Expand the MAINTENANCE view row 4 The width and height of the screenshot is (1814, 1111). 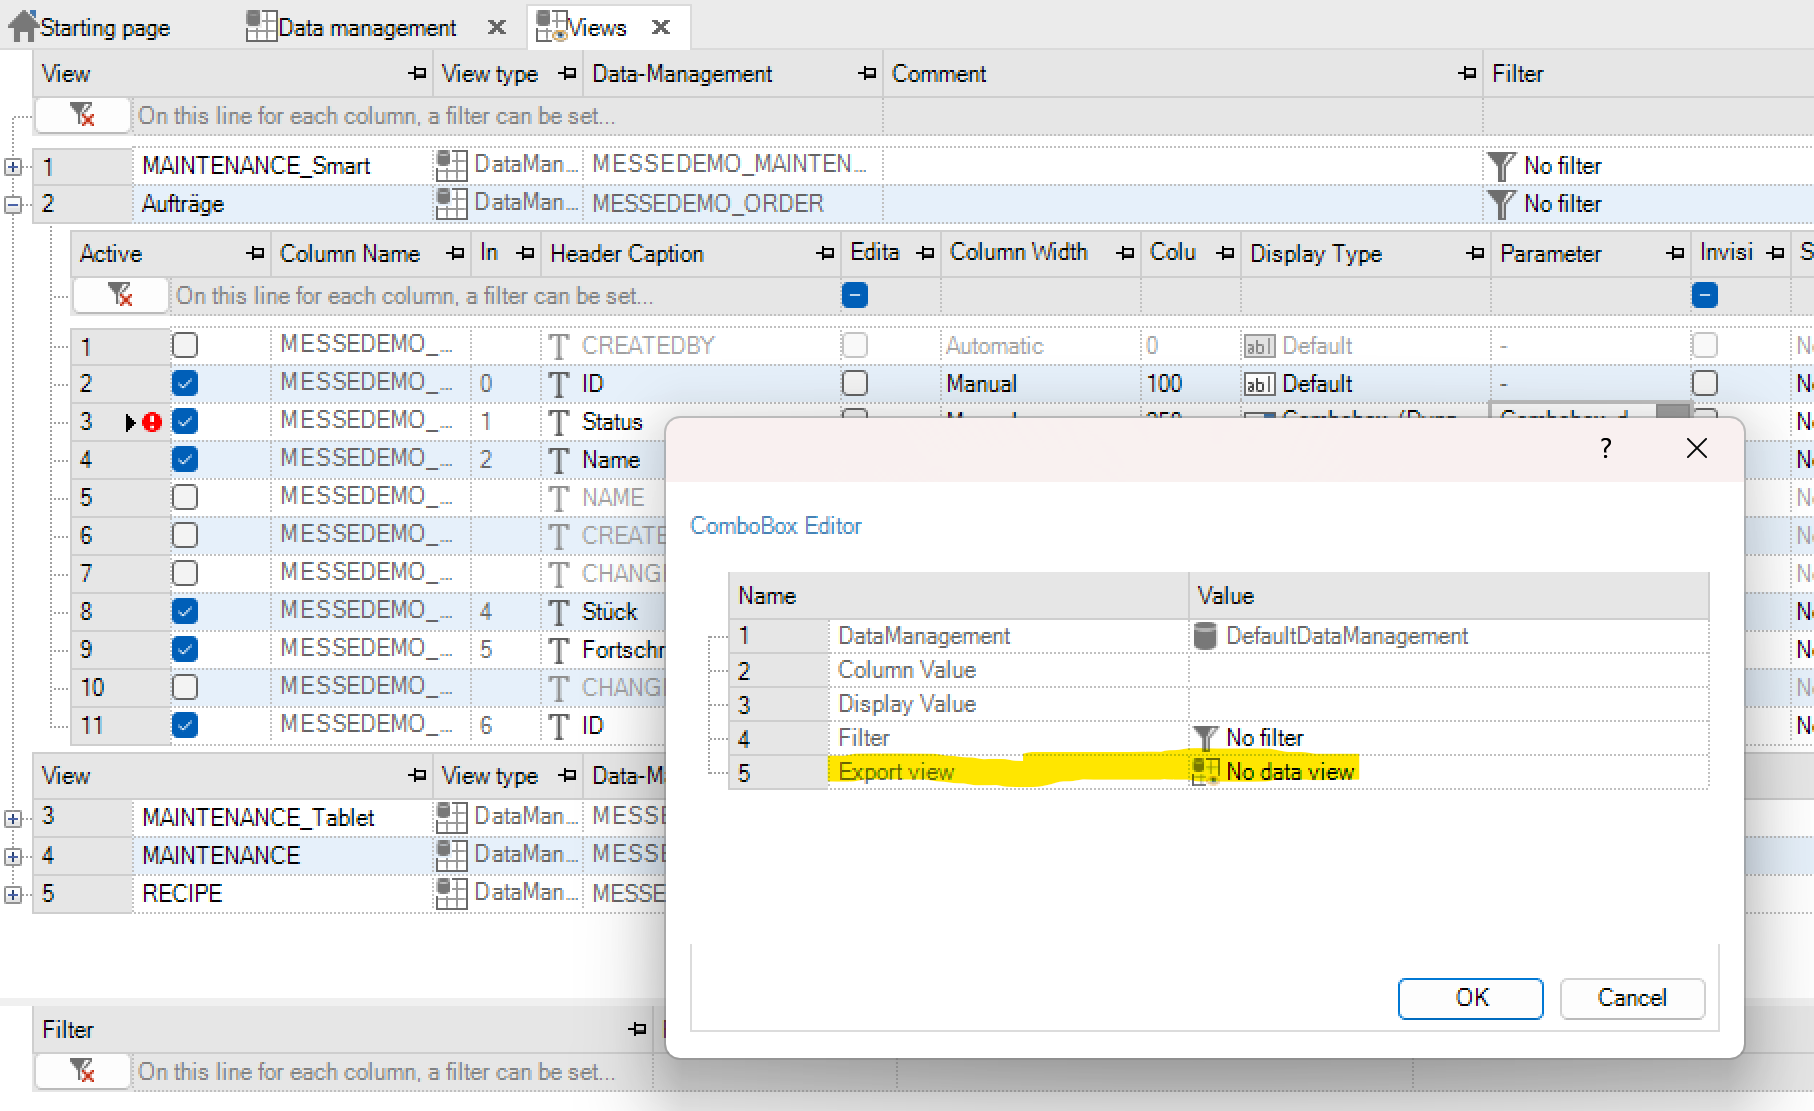13,857
